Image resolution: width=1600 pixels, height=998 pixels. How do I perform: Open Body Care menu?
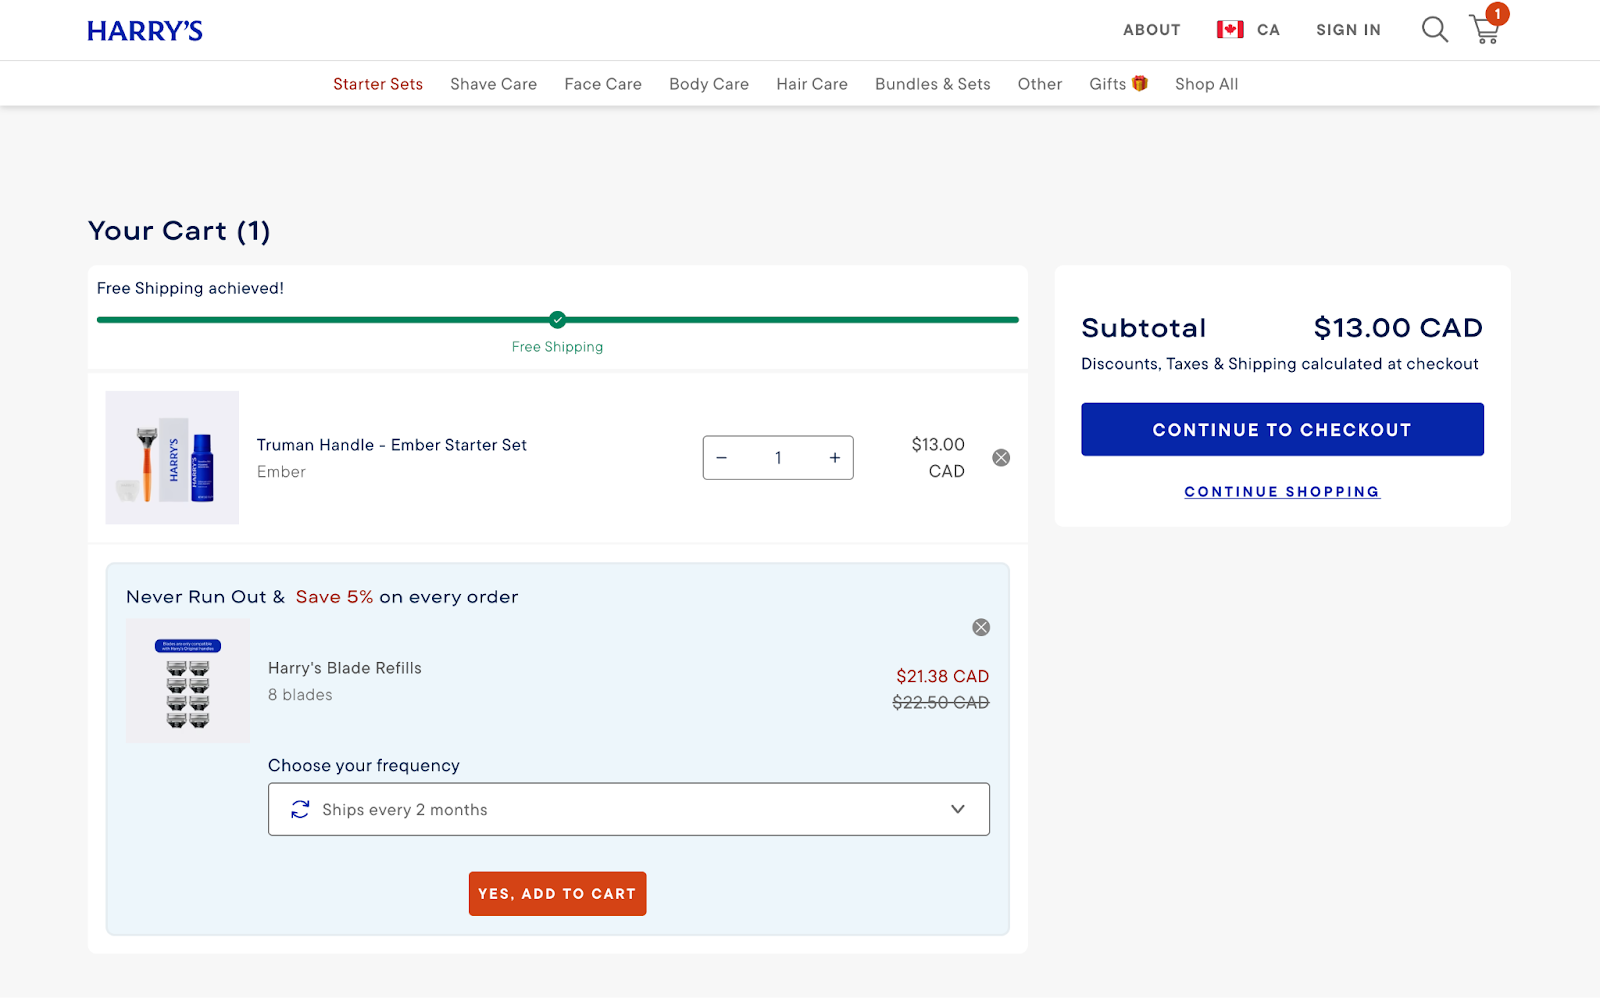[x=709, y=84]
